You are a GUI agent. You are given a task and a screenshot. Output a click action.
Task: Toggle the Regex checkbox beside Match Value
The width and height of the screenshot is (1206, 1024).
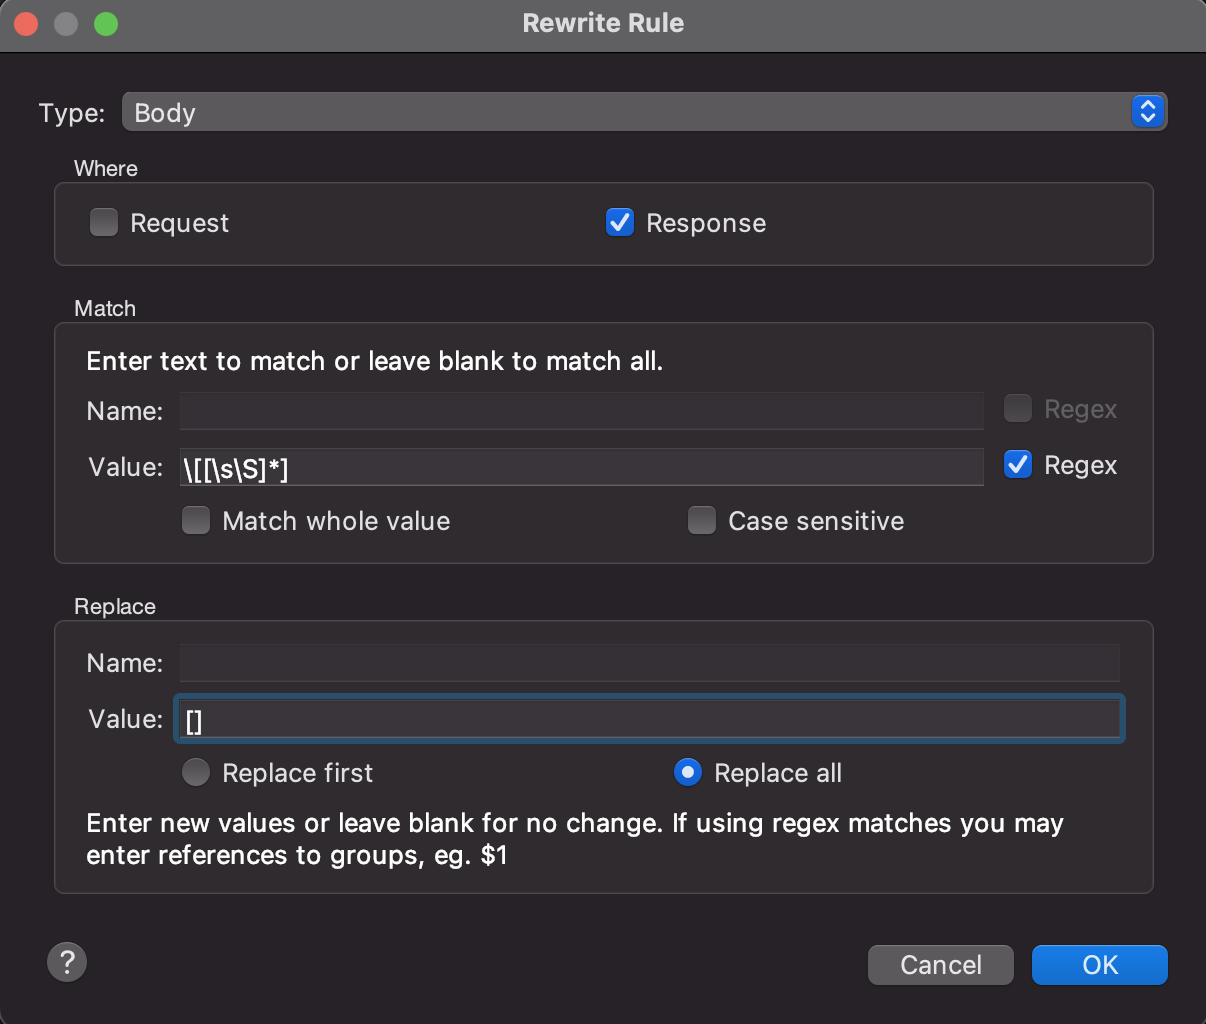1018,465
